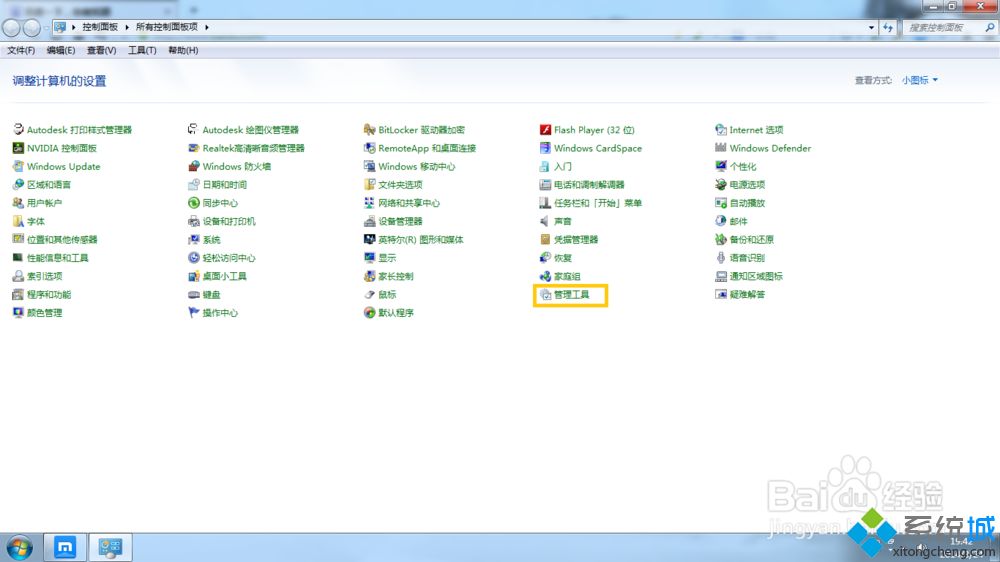Open the 查看(V) menu
The width and height of the screenshot is (1000, 562).
point(101,50)
